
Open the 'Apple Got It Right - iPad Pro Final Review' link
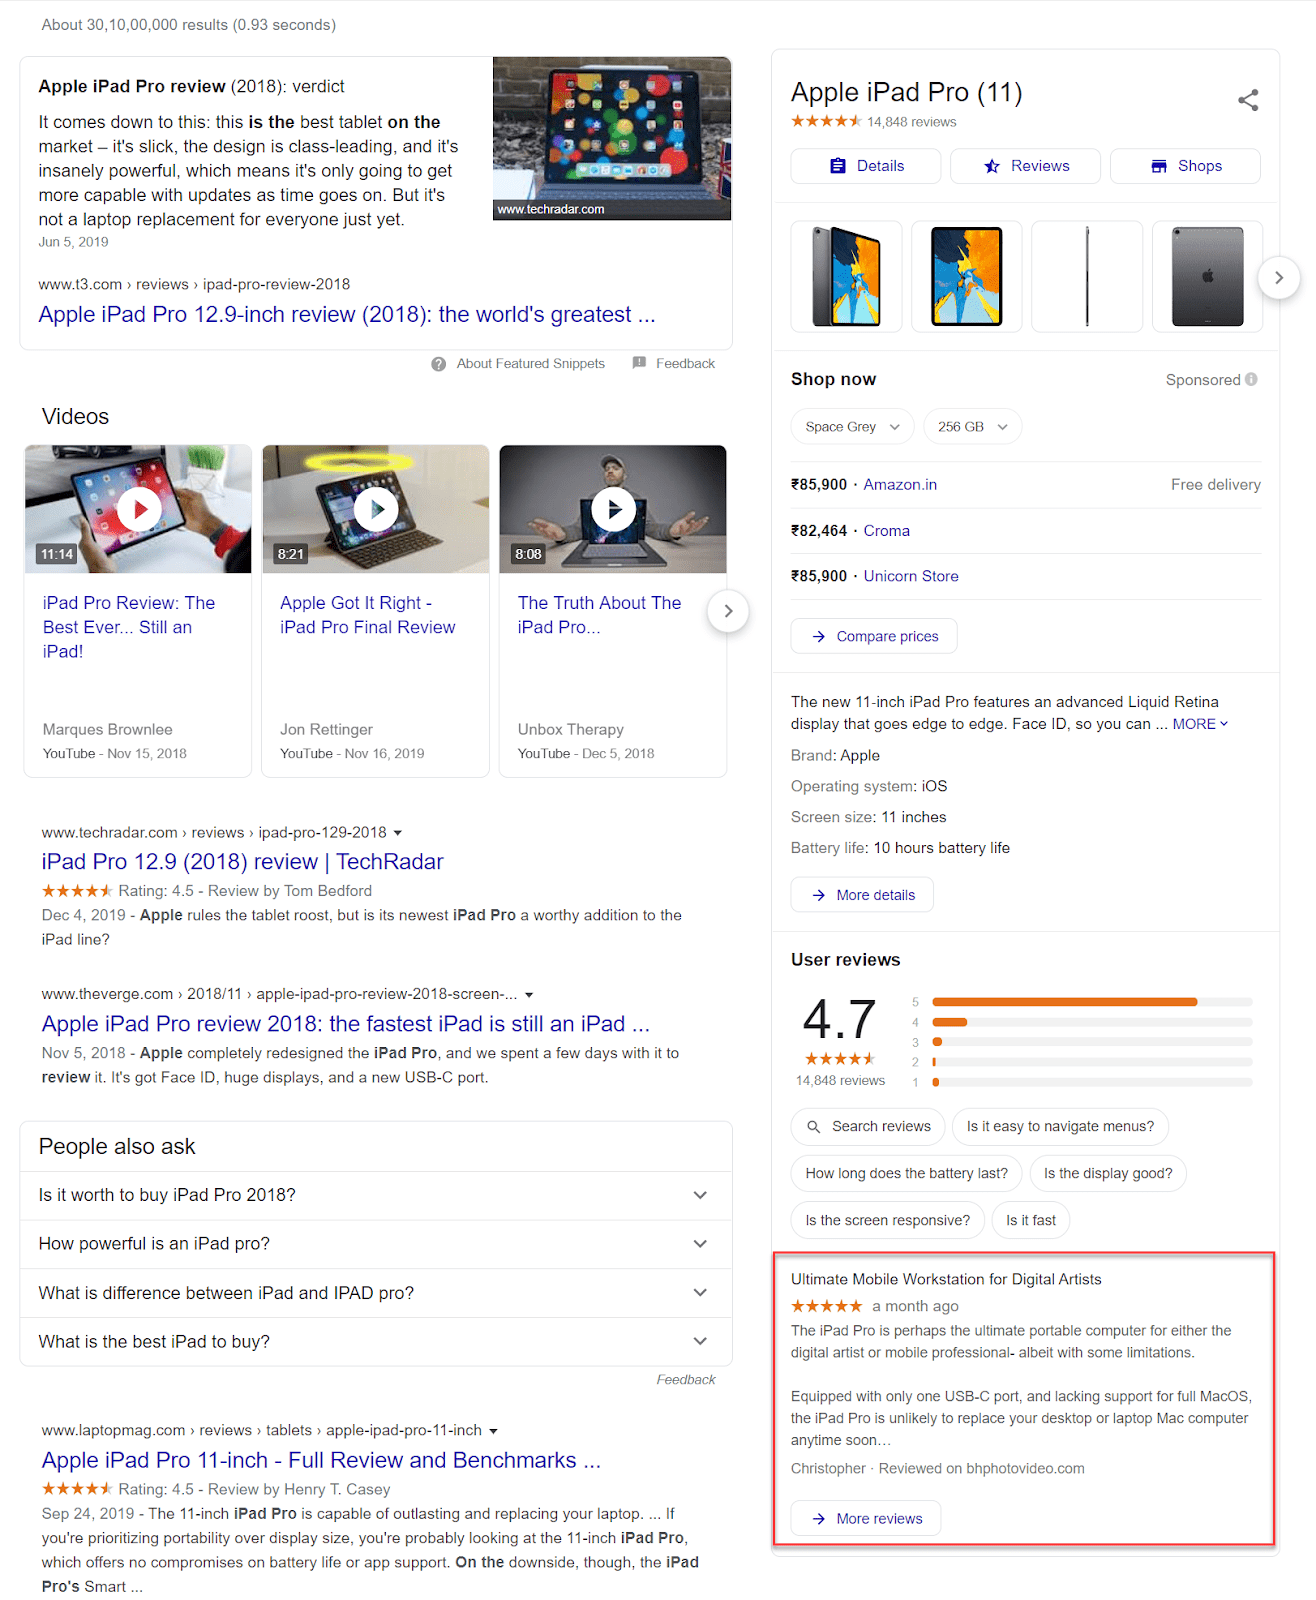coord(368,615)
